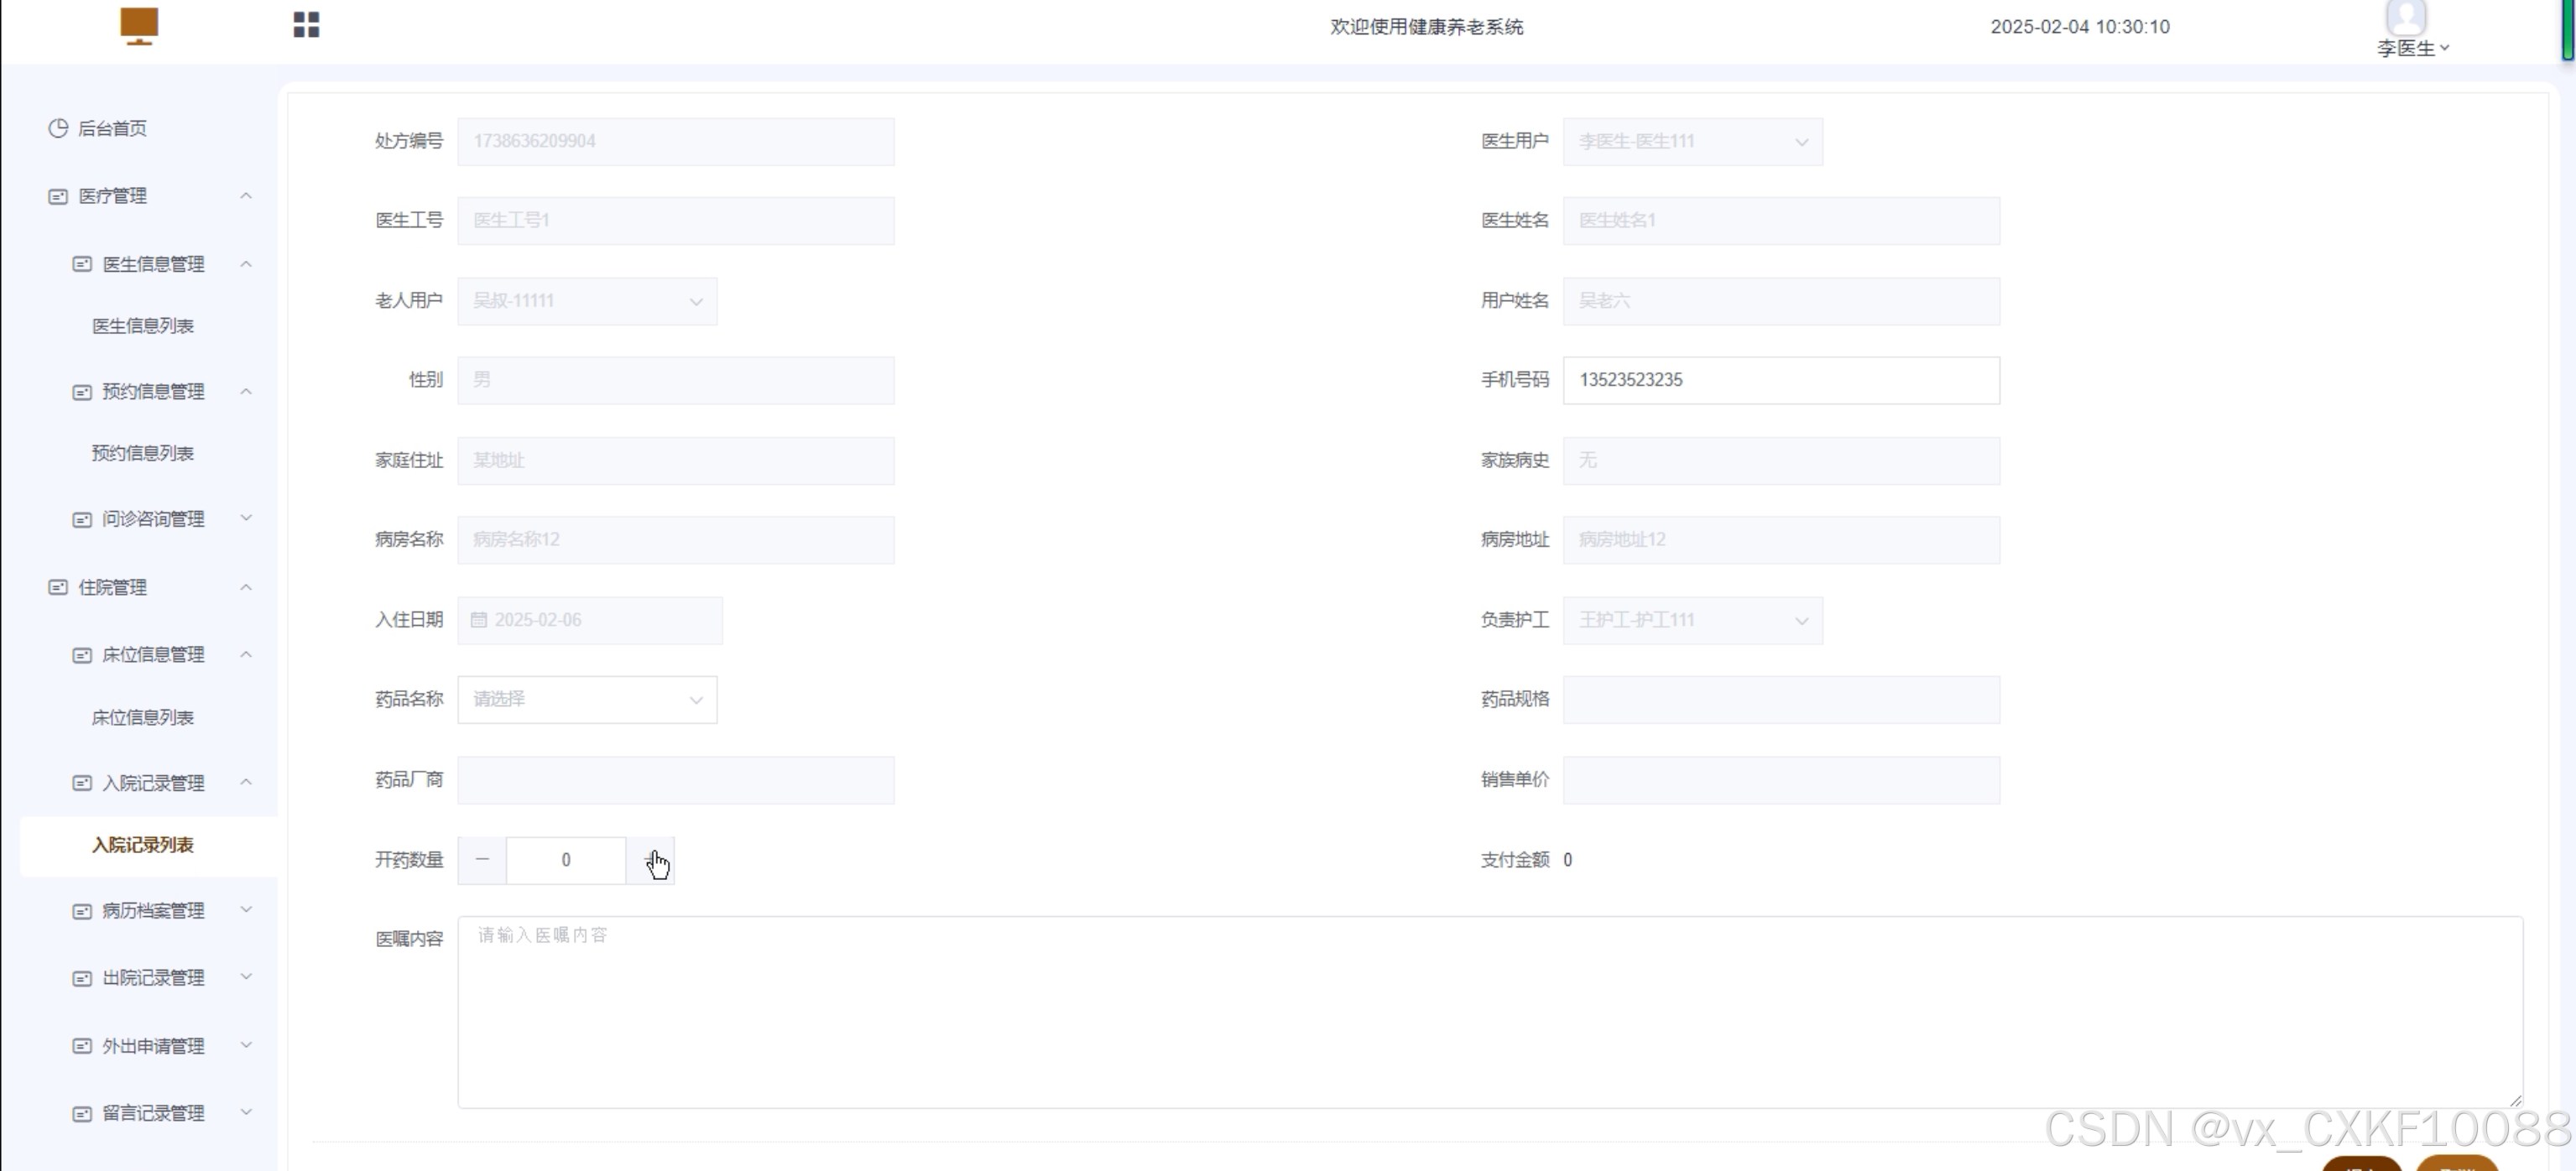Click into 医嘱内容 text area
Screen dimensions: 2576x1171
1489,1011
